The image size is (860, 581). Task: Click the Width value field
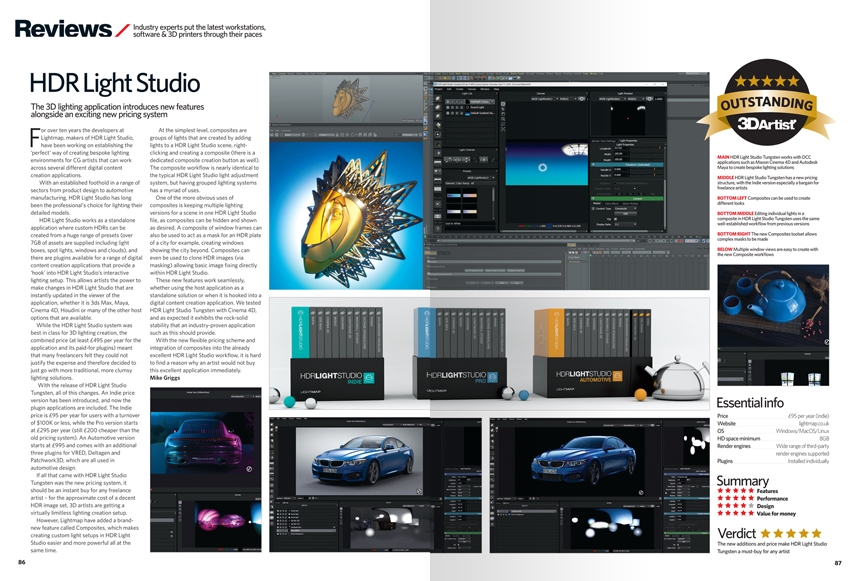point(621,154)
